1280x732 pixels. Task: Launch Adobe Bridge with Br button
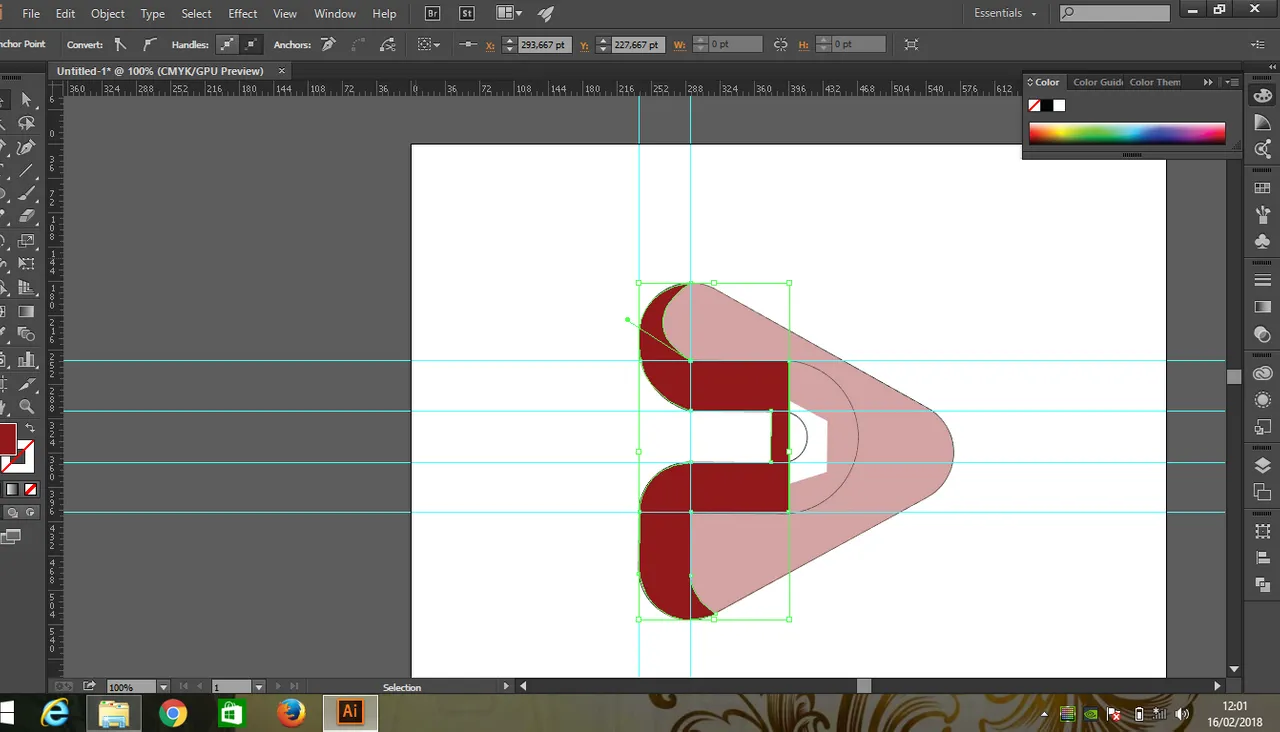click(x=432, y=13)
